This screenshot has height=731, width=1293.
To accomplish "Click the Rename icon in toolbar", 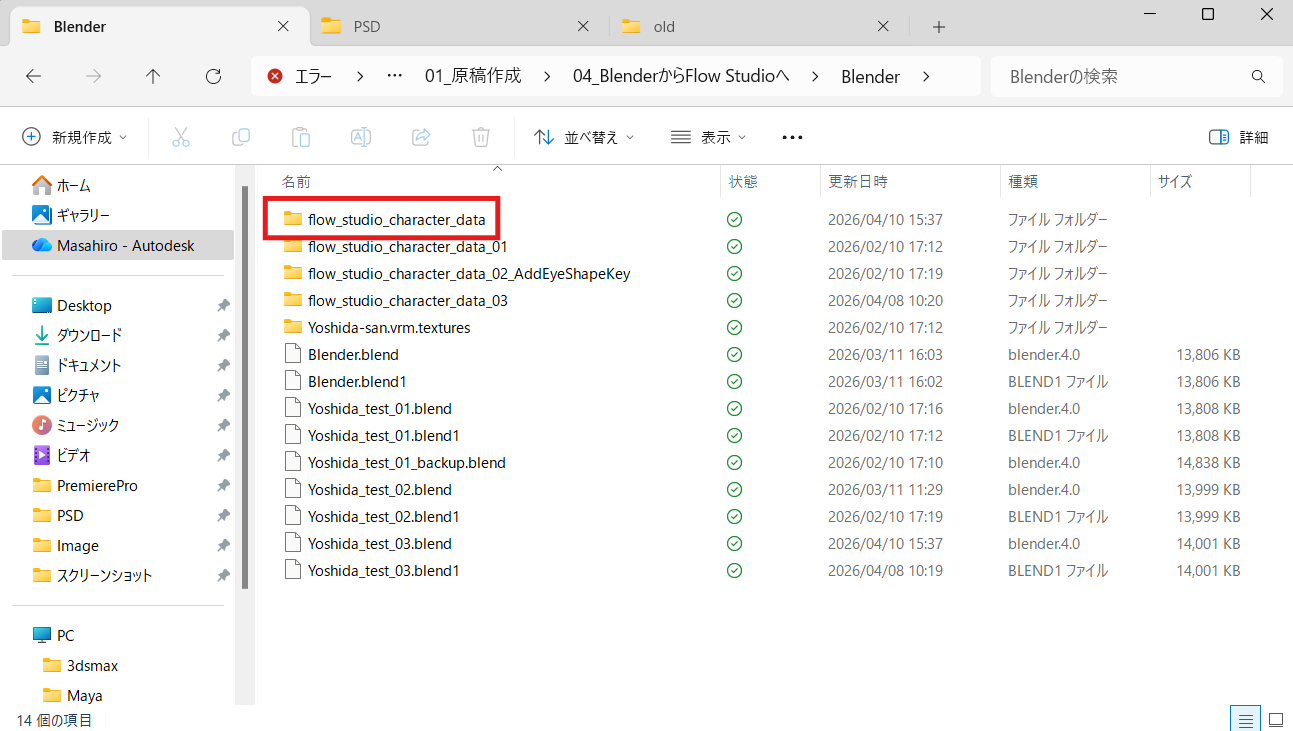I will point(361,137).
